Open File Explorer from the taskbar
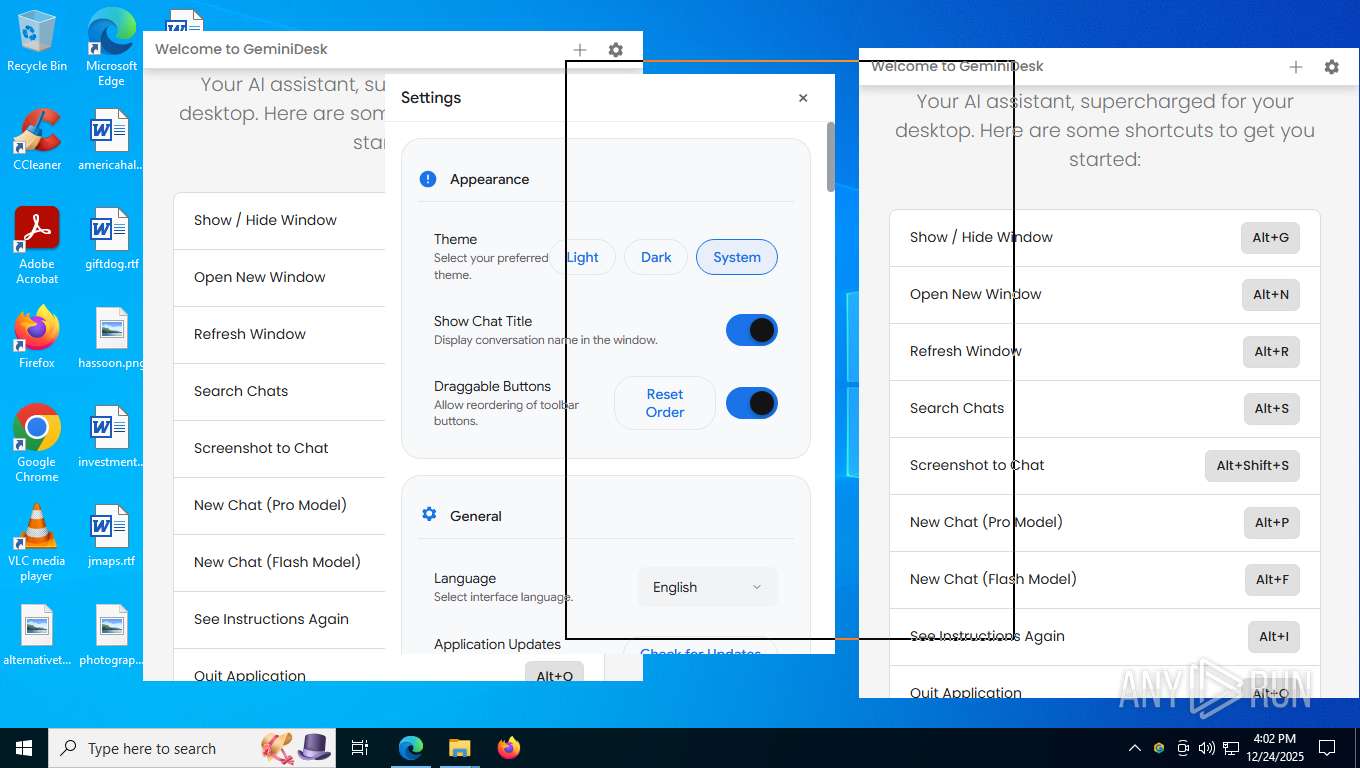 point(459,748)
